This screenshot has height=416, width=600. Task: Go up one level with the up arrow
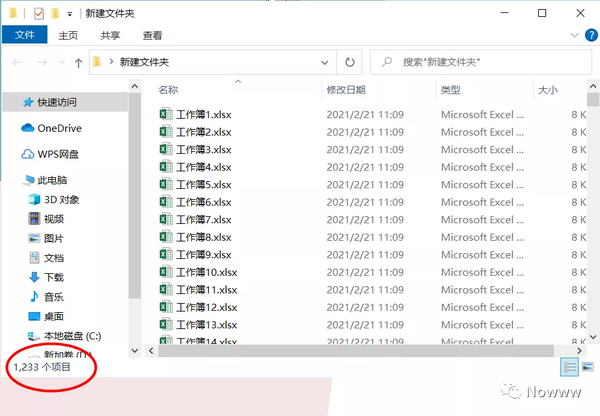tap(78, 62)
